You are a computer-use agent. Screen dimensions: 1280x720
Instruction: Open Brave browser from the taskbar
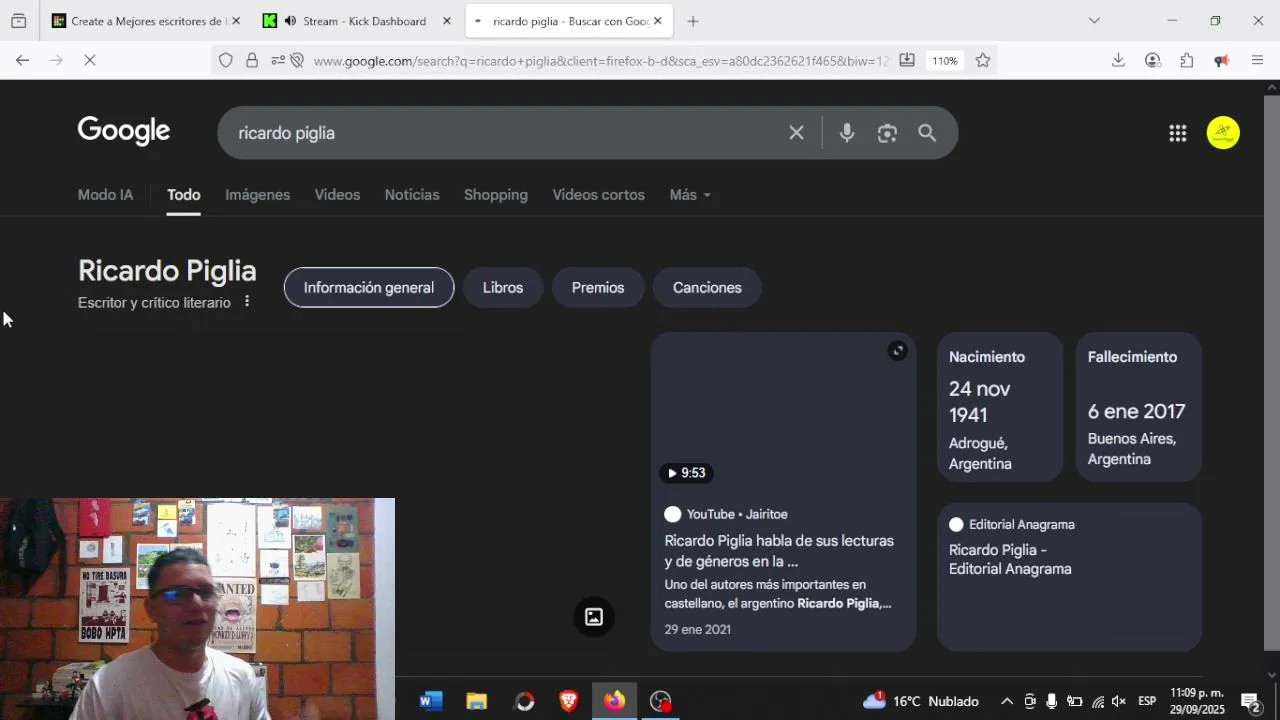569,701
